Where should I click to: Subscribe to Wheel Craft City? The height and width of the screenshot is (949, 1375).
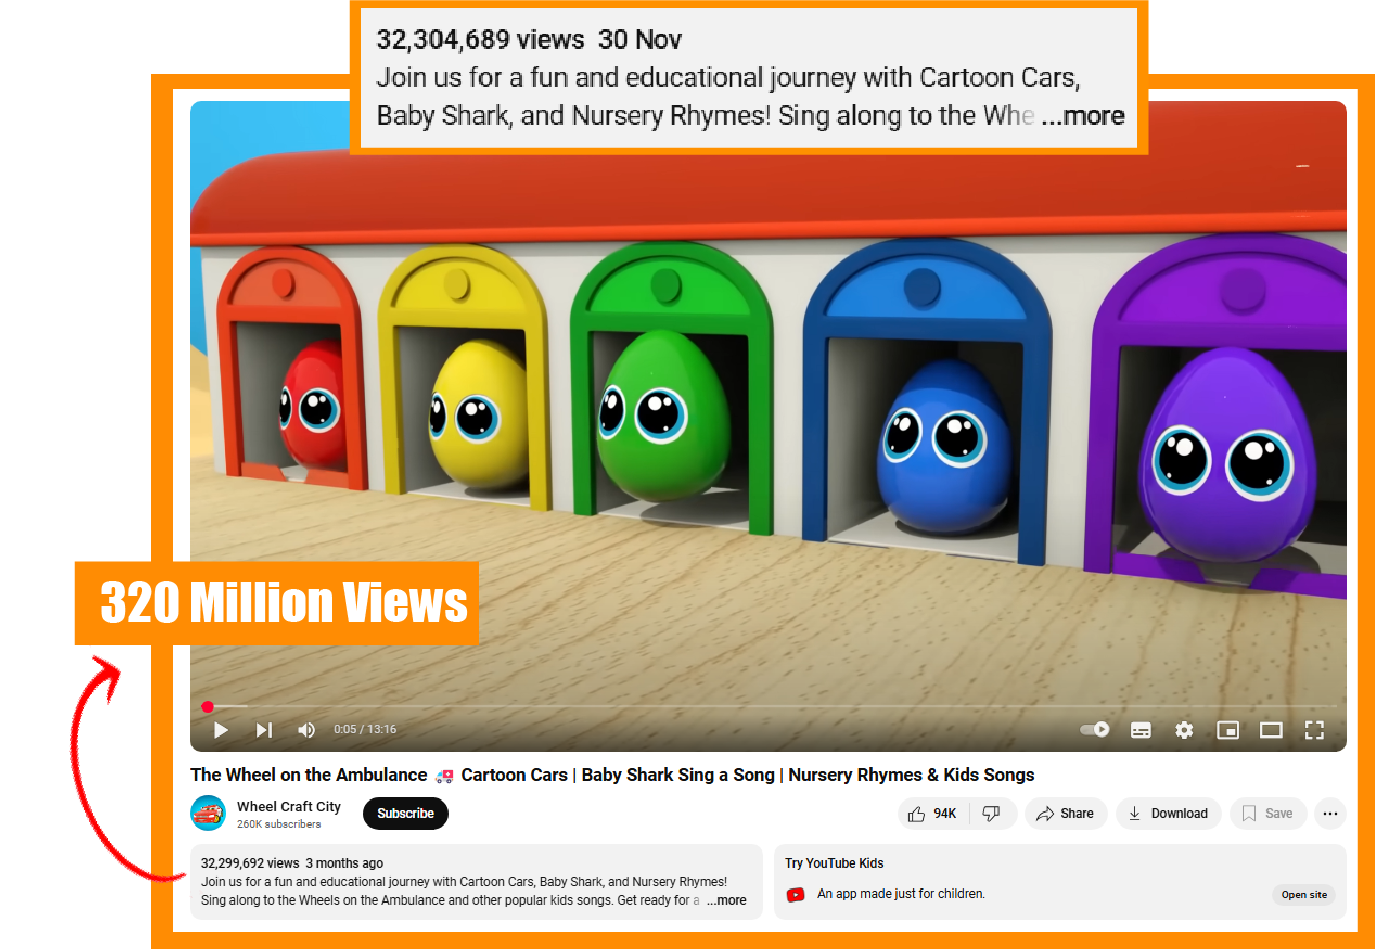(405, 814)
